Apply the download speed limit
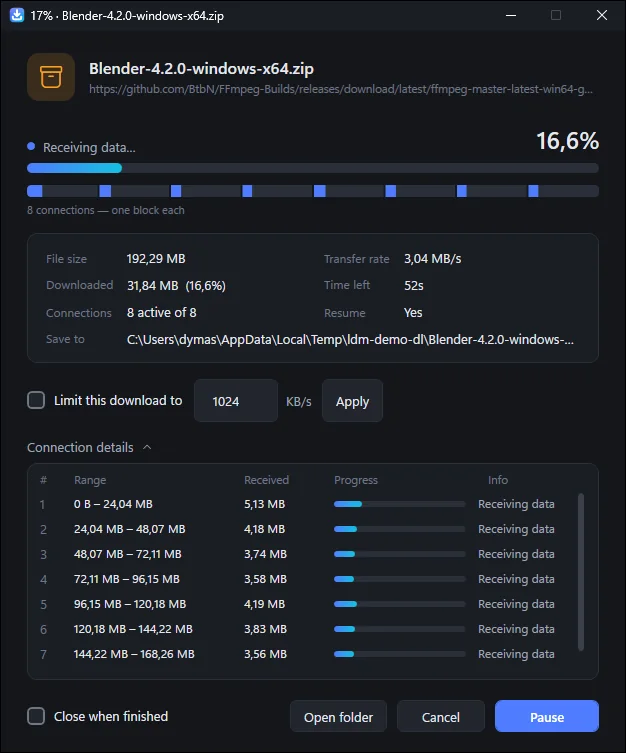Viewport: 626px width, 753px height. (x=352, y=401)
